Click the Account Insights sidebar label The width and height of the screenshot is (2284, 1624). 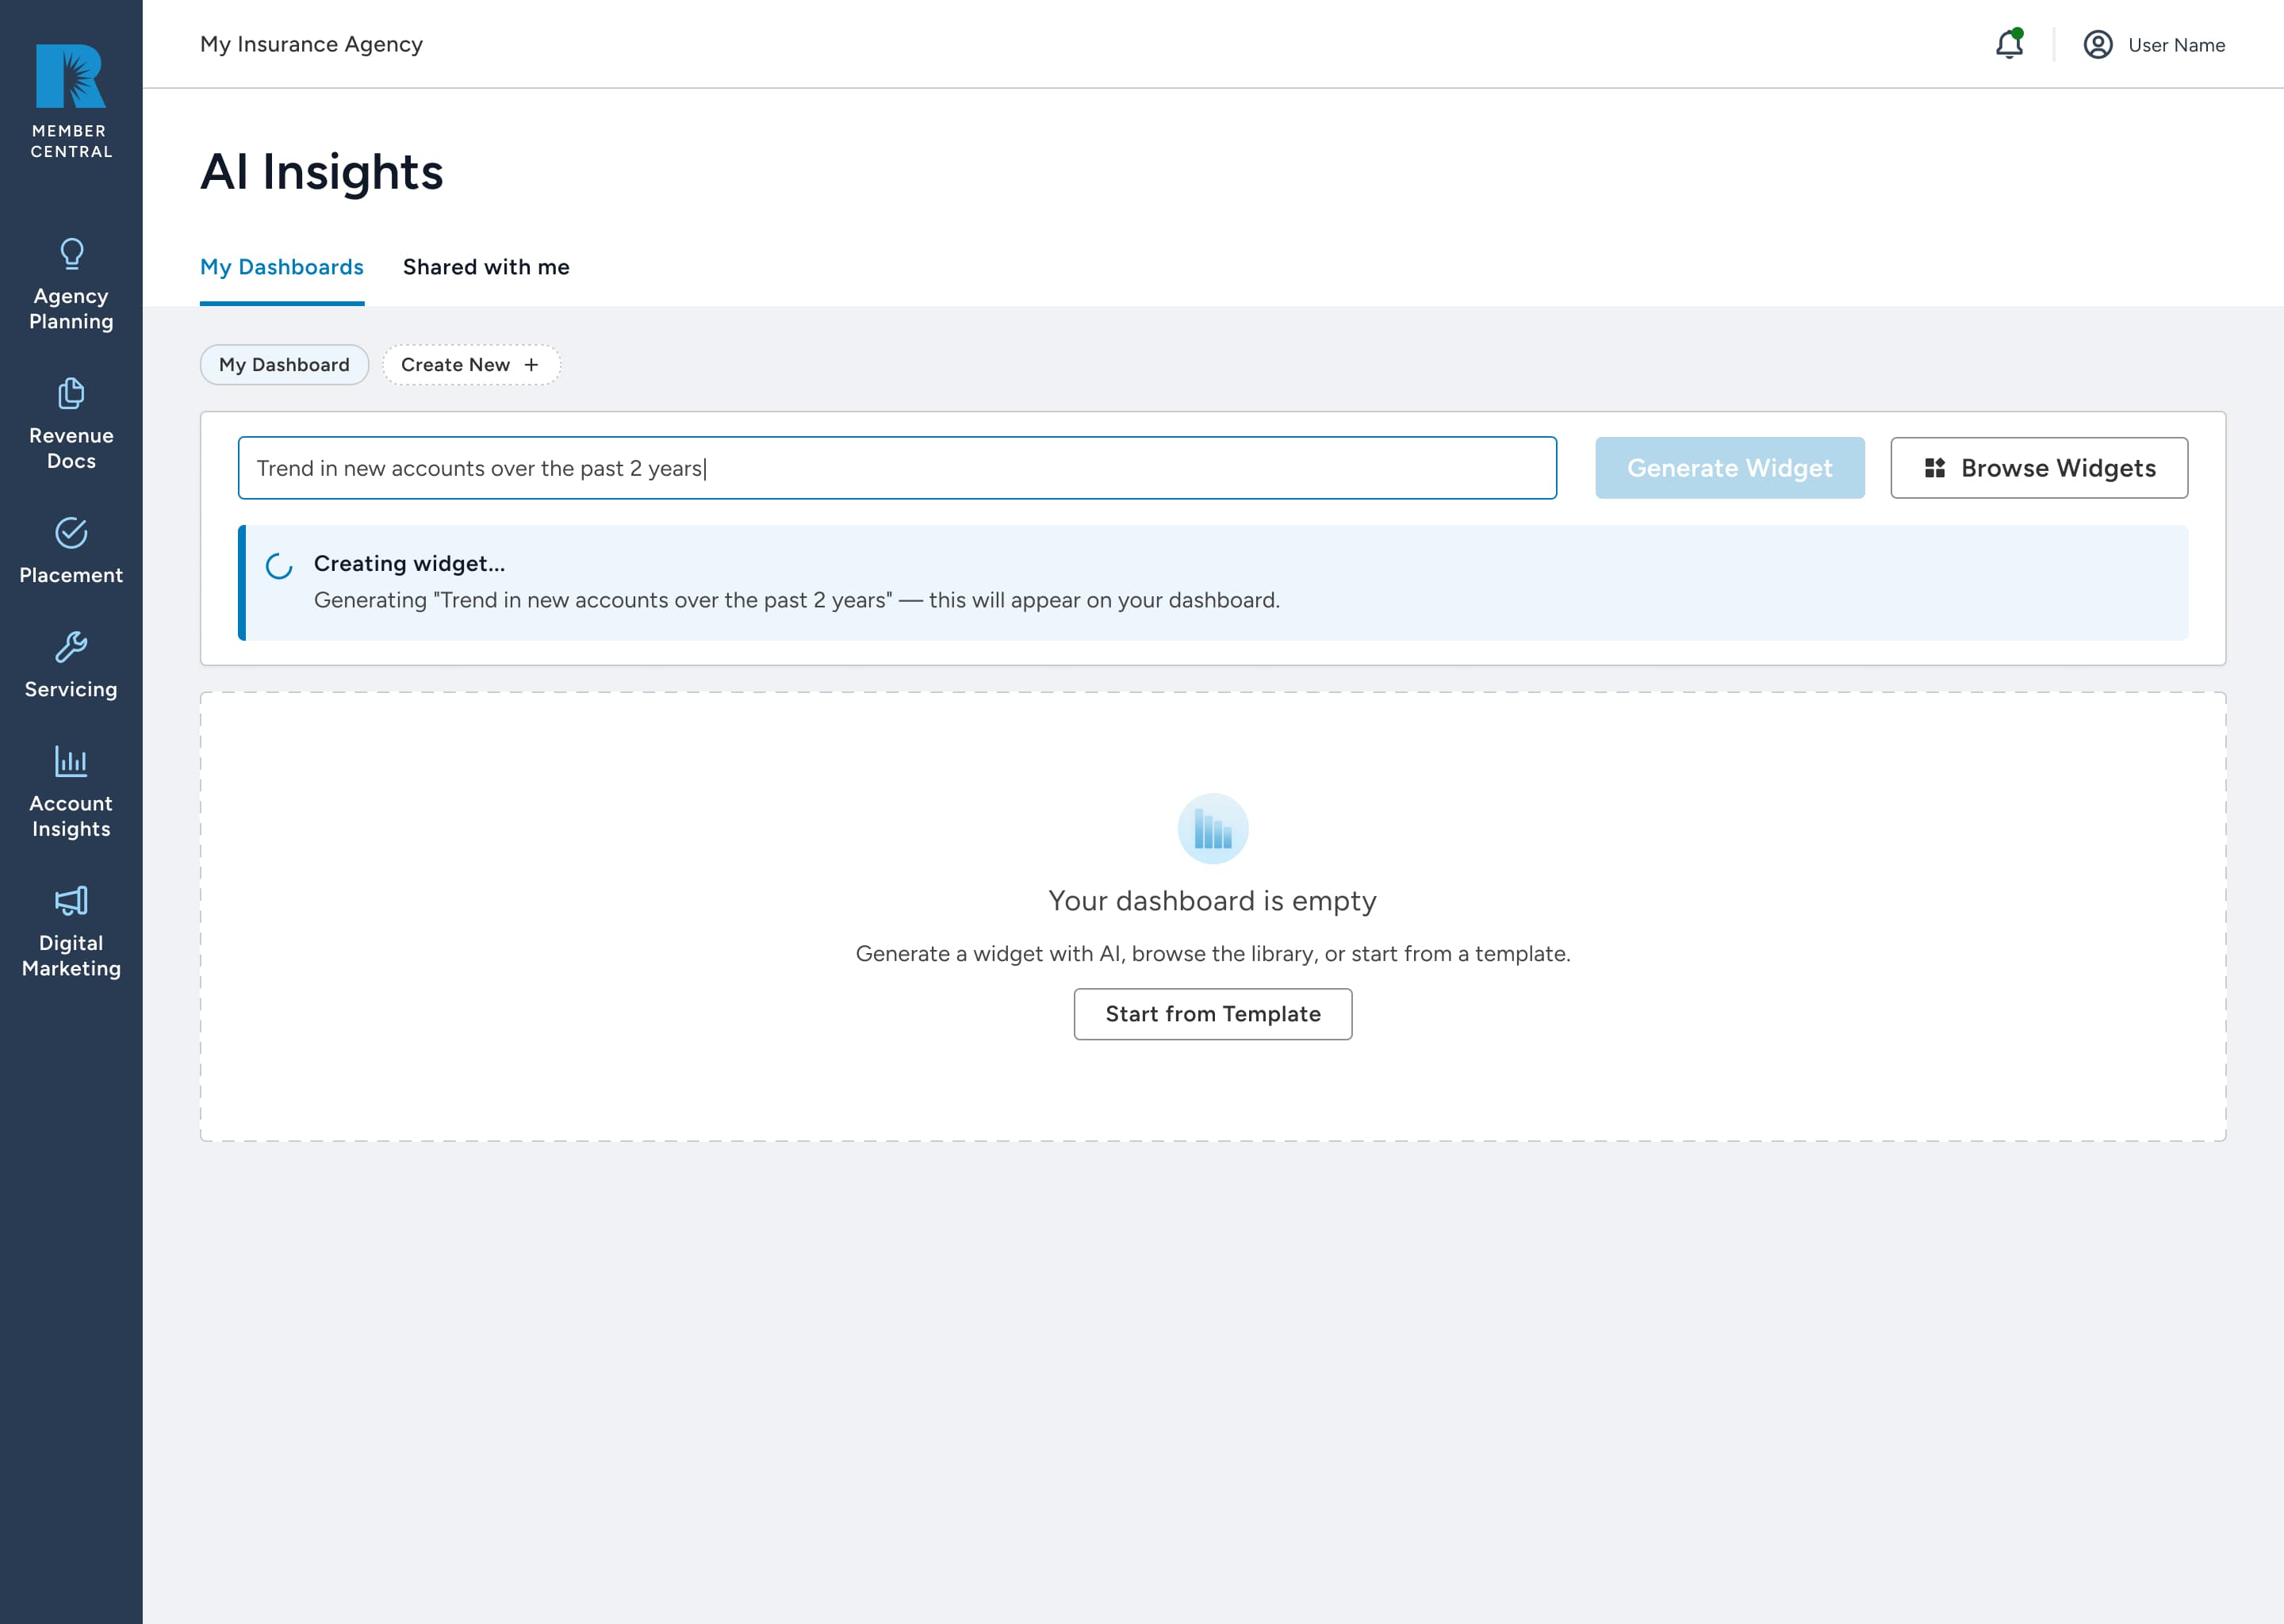pos(71,816)
